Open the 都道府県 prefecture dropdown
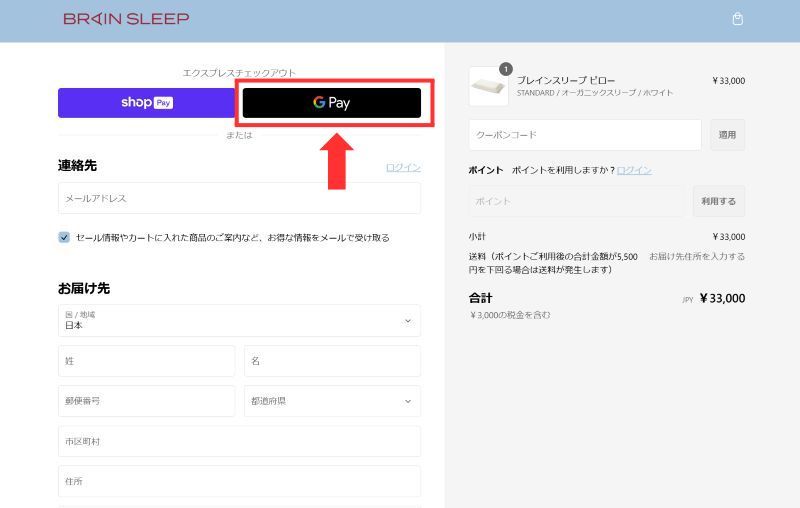Viewport: 800px width, 508px height. click(x=332, y=401)
